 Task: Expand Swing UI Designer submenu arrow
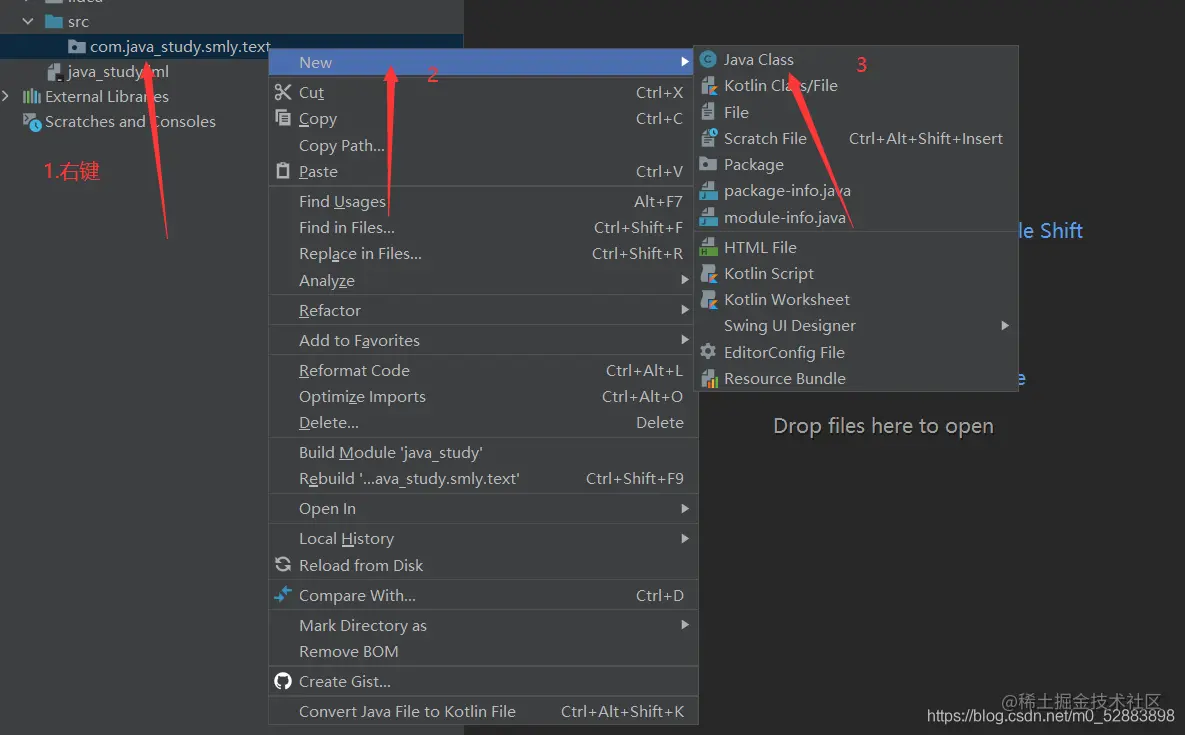point(1004,326)
